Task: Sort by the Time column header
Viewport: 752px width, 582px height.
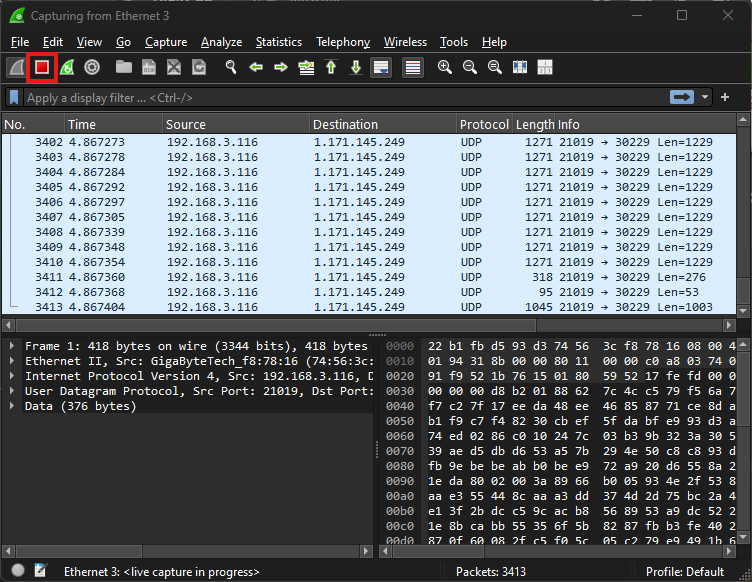Action: tap(114, 125)
